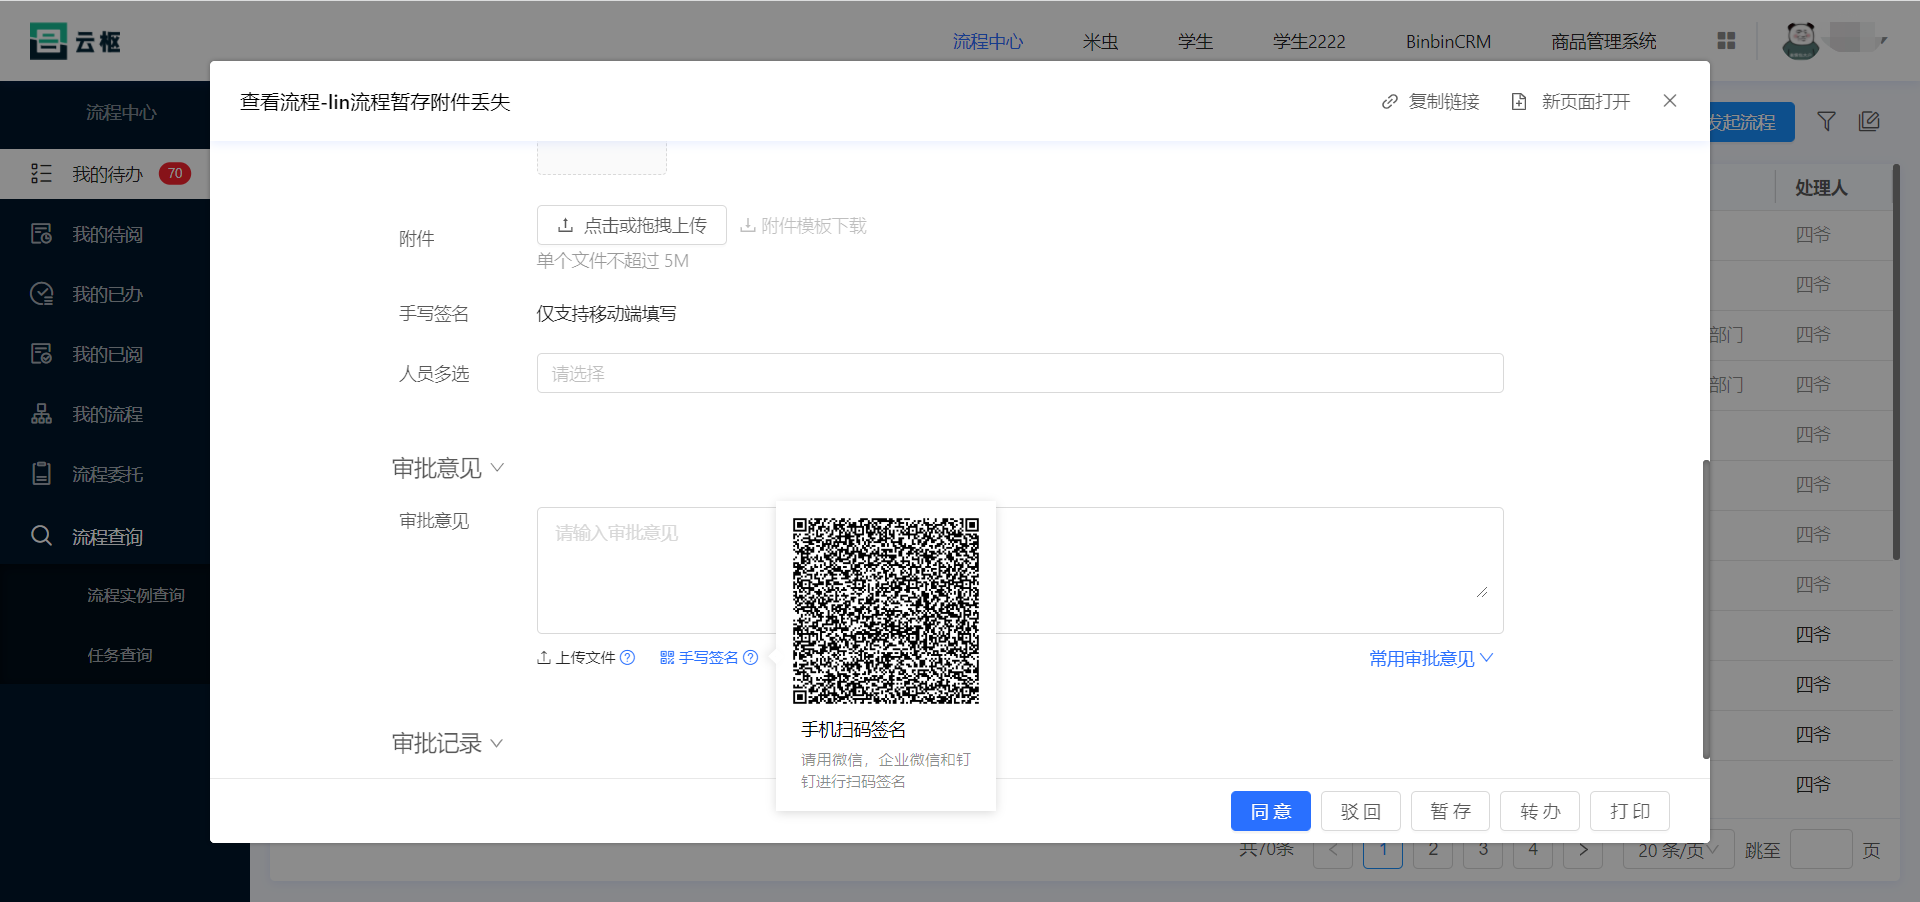Screen dimensions: 1920x902
Task: Click 发起流程 button behind the dialog
Action: click(x=1752, y=122)
